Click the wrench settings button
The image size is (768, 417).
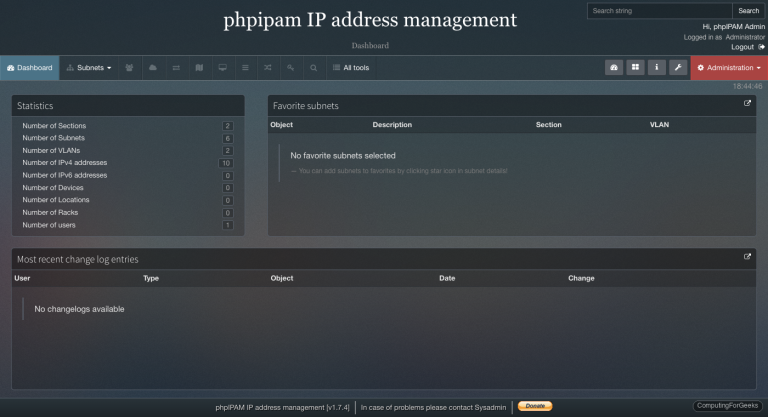pyautogui.click(x=678, y=68)
